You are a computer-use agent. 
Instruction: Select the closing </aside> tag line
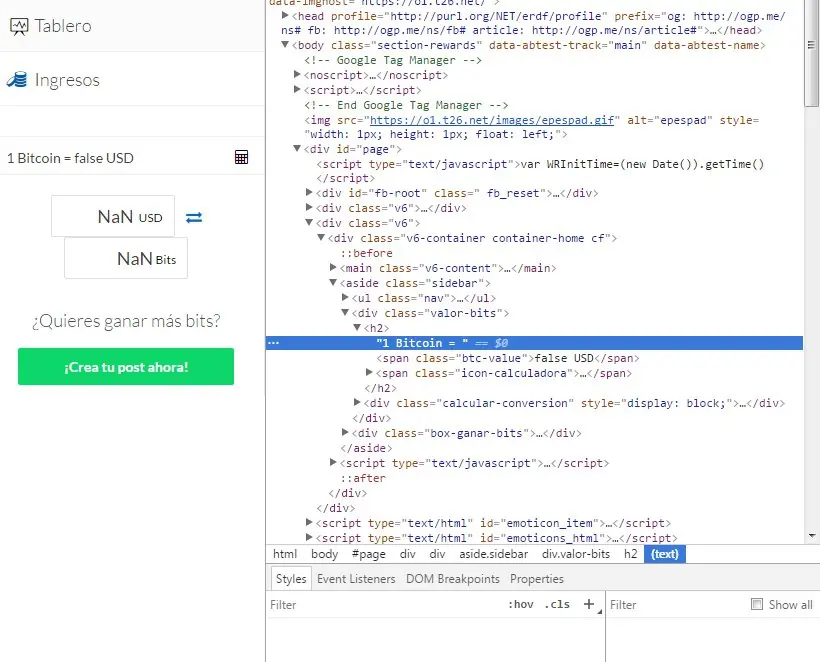(x=366, y=448)
